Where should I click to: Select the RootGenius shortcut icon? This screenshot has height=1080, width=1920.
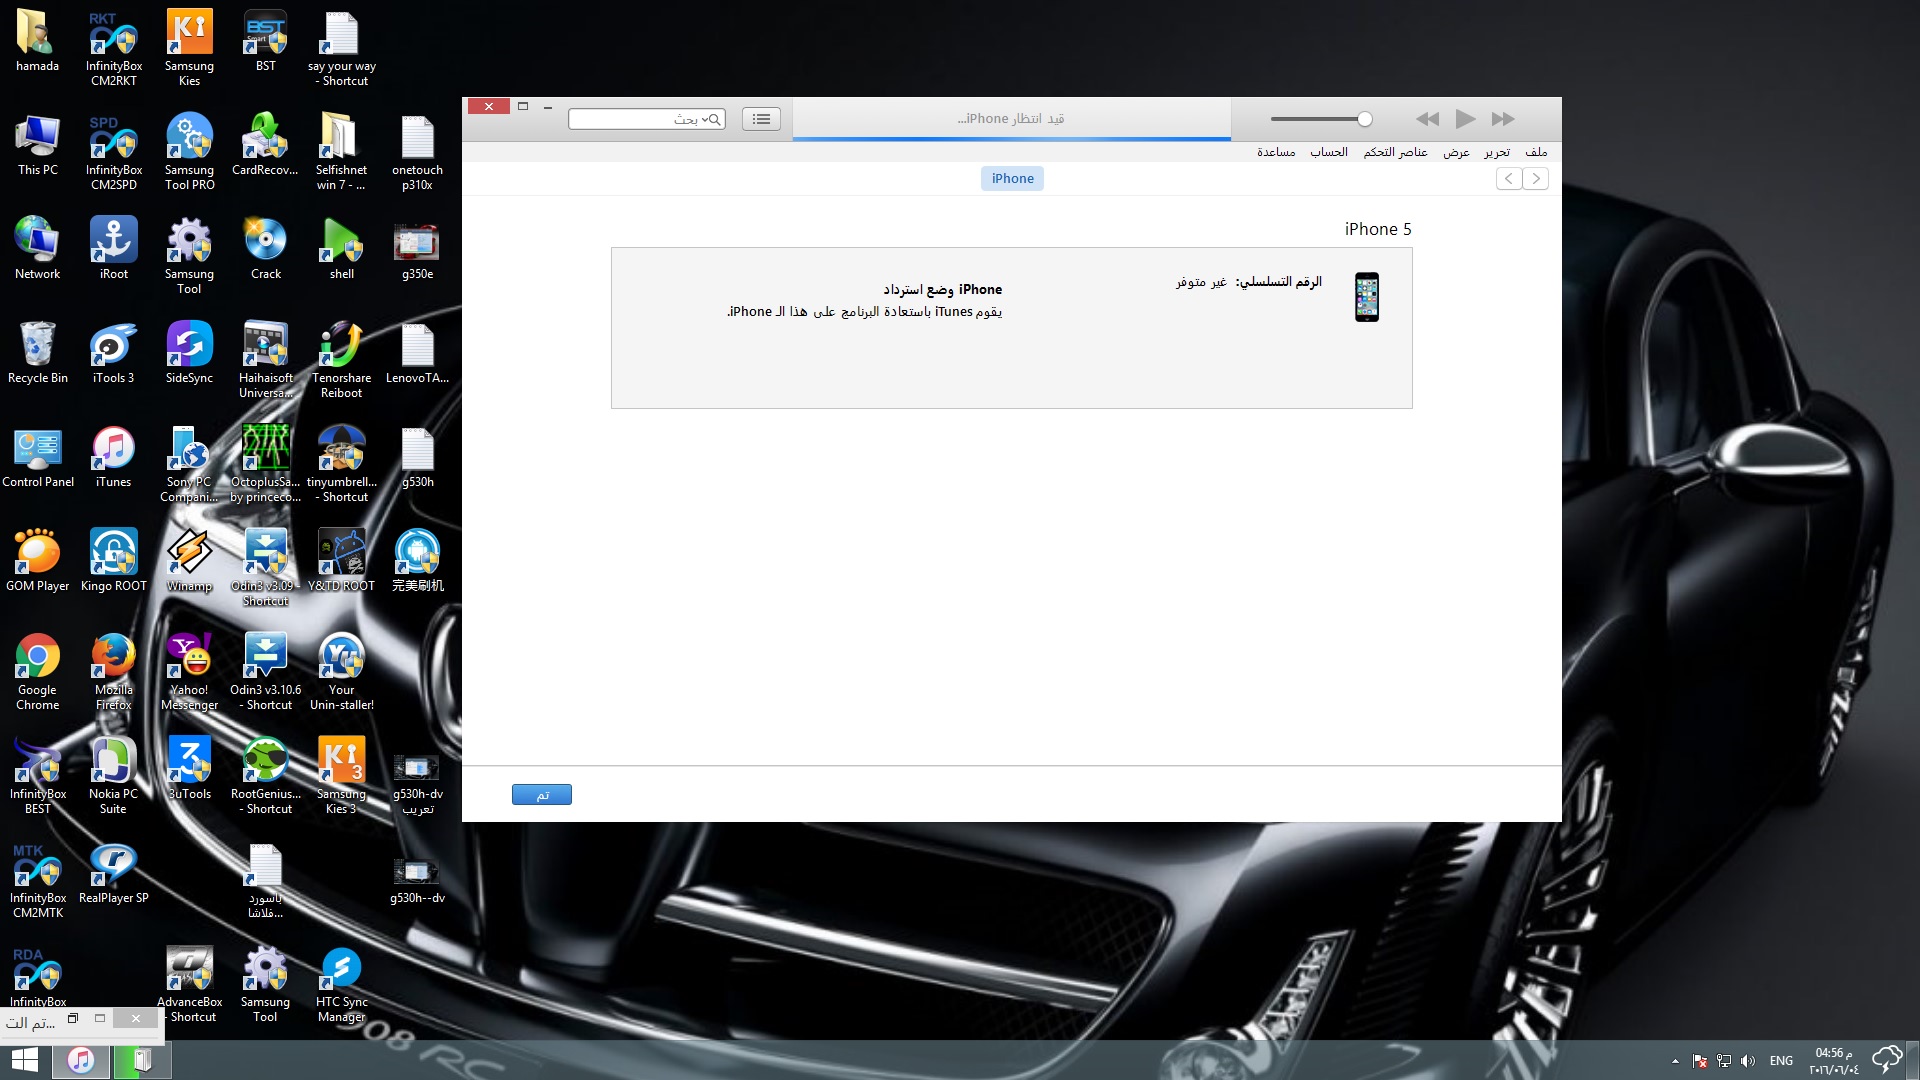click(265, 776)
